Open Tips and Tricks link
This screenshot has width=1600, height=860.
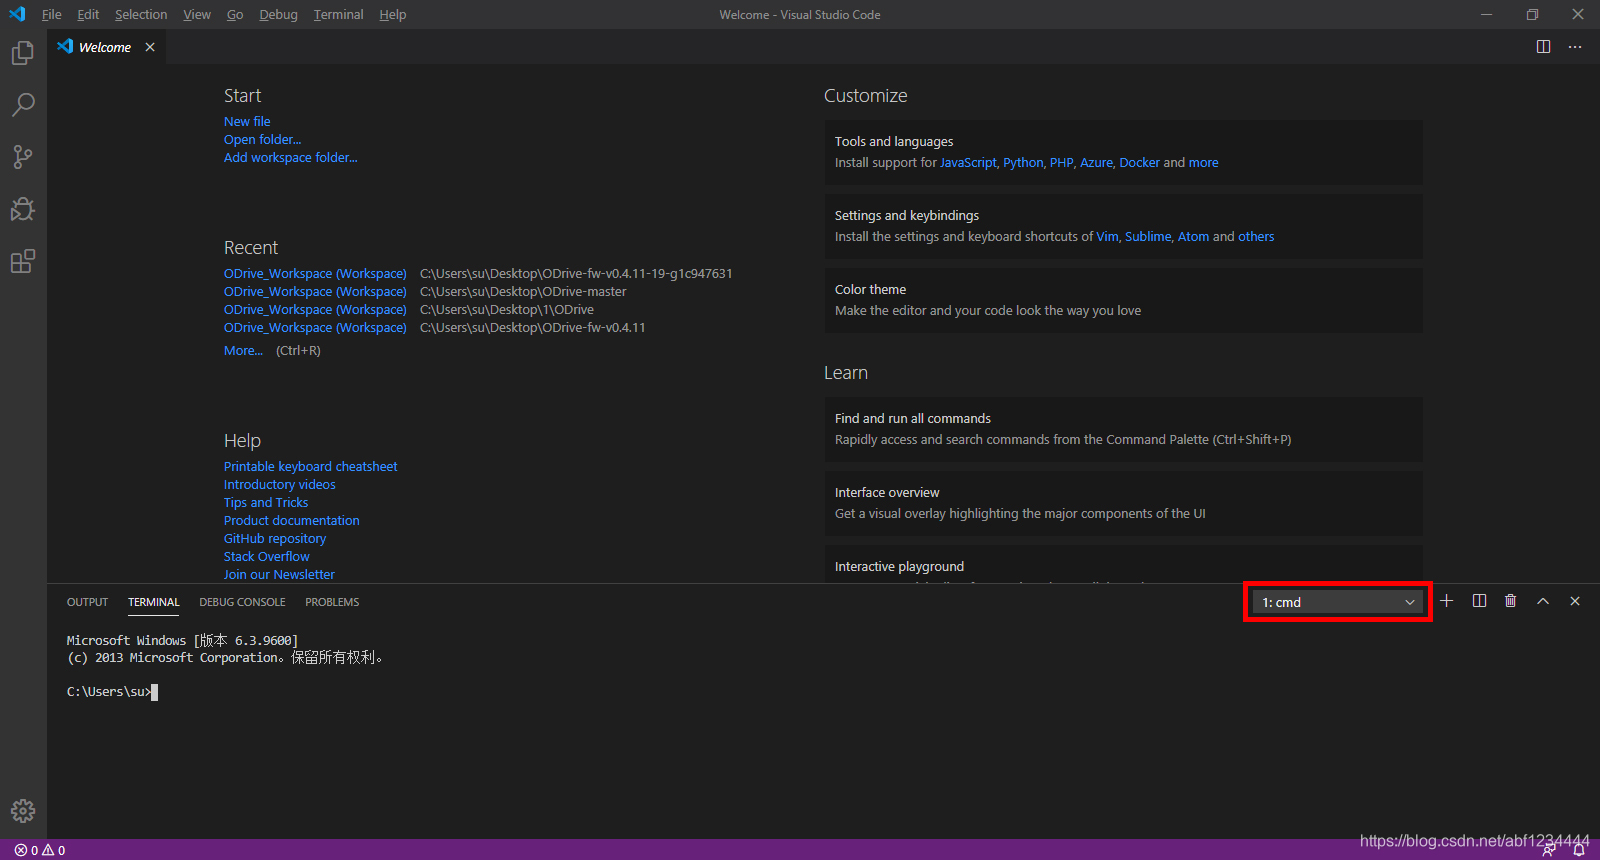[x=266, y=502]
